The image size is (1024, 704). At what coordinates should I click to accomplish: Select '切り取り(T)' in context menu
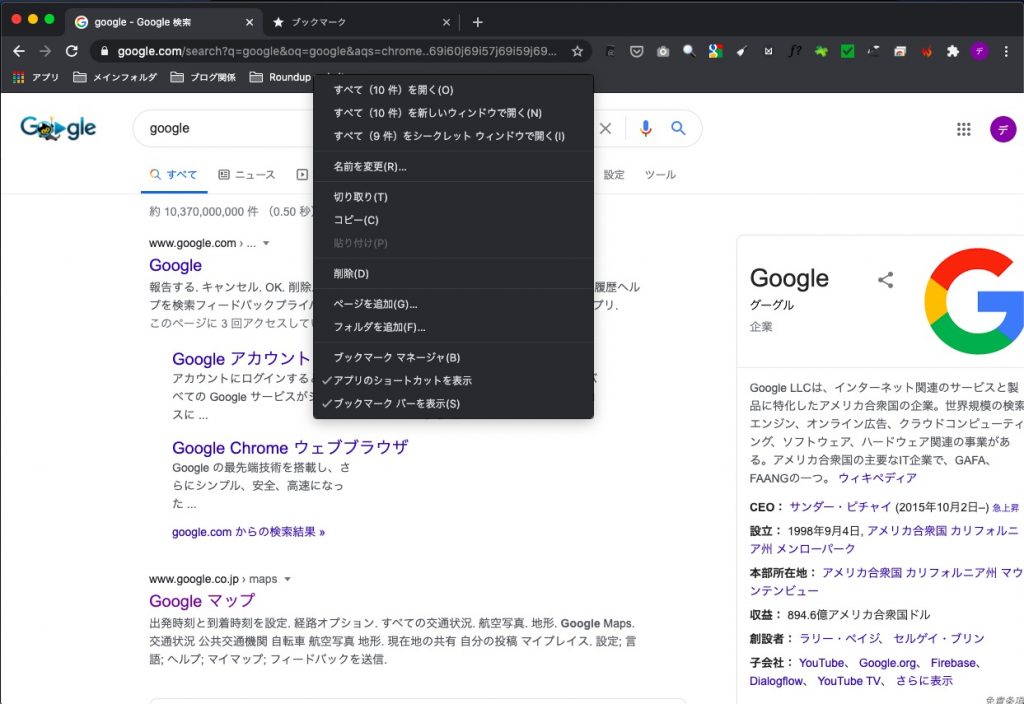[x=453, y=197]
